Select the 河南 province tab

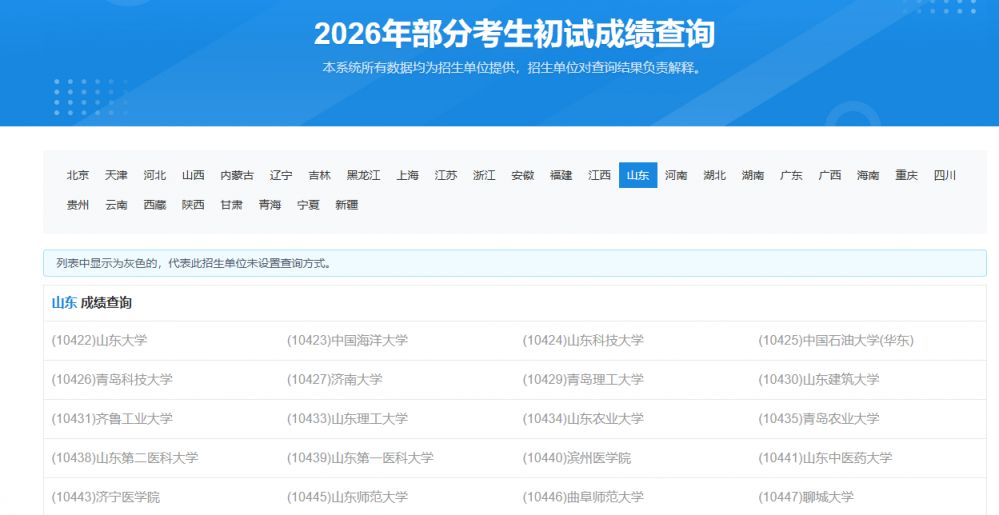click(676, 175)
